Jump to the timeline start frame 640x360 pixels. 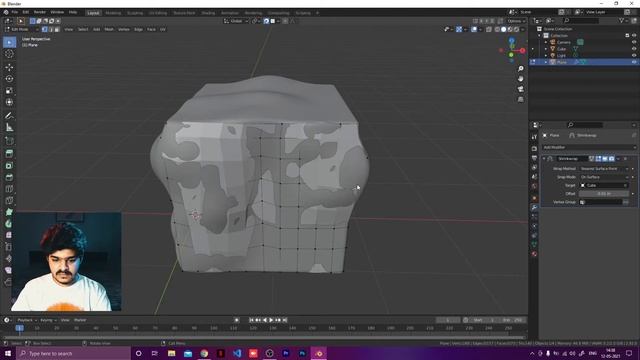click(x=251, y=320)
